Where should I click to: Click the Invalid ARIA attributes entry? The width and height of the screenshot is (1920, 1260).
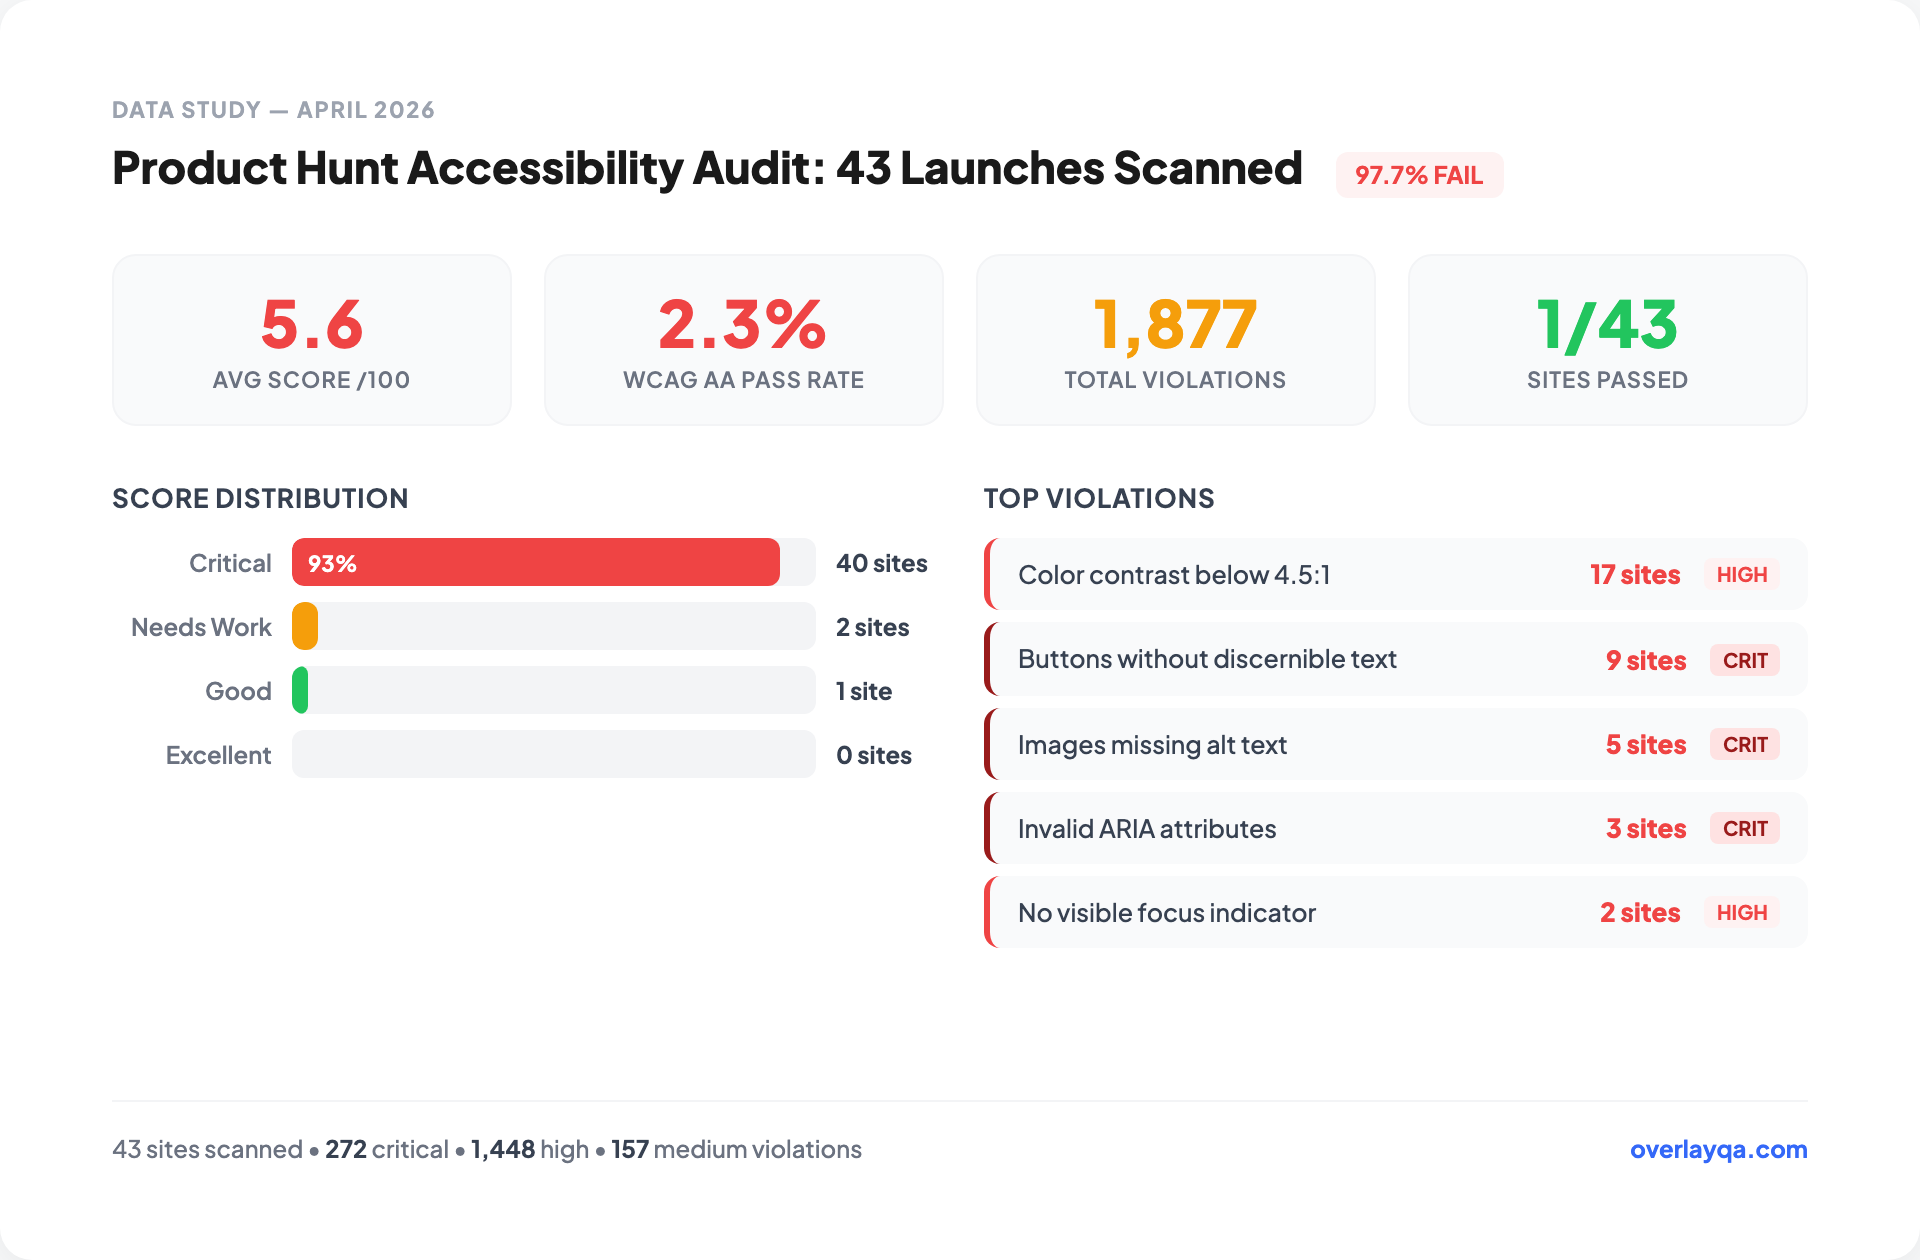click(1395, 828)
